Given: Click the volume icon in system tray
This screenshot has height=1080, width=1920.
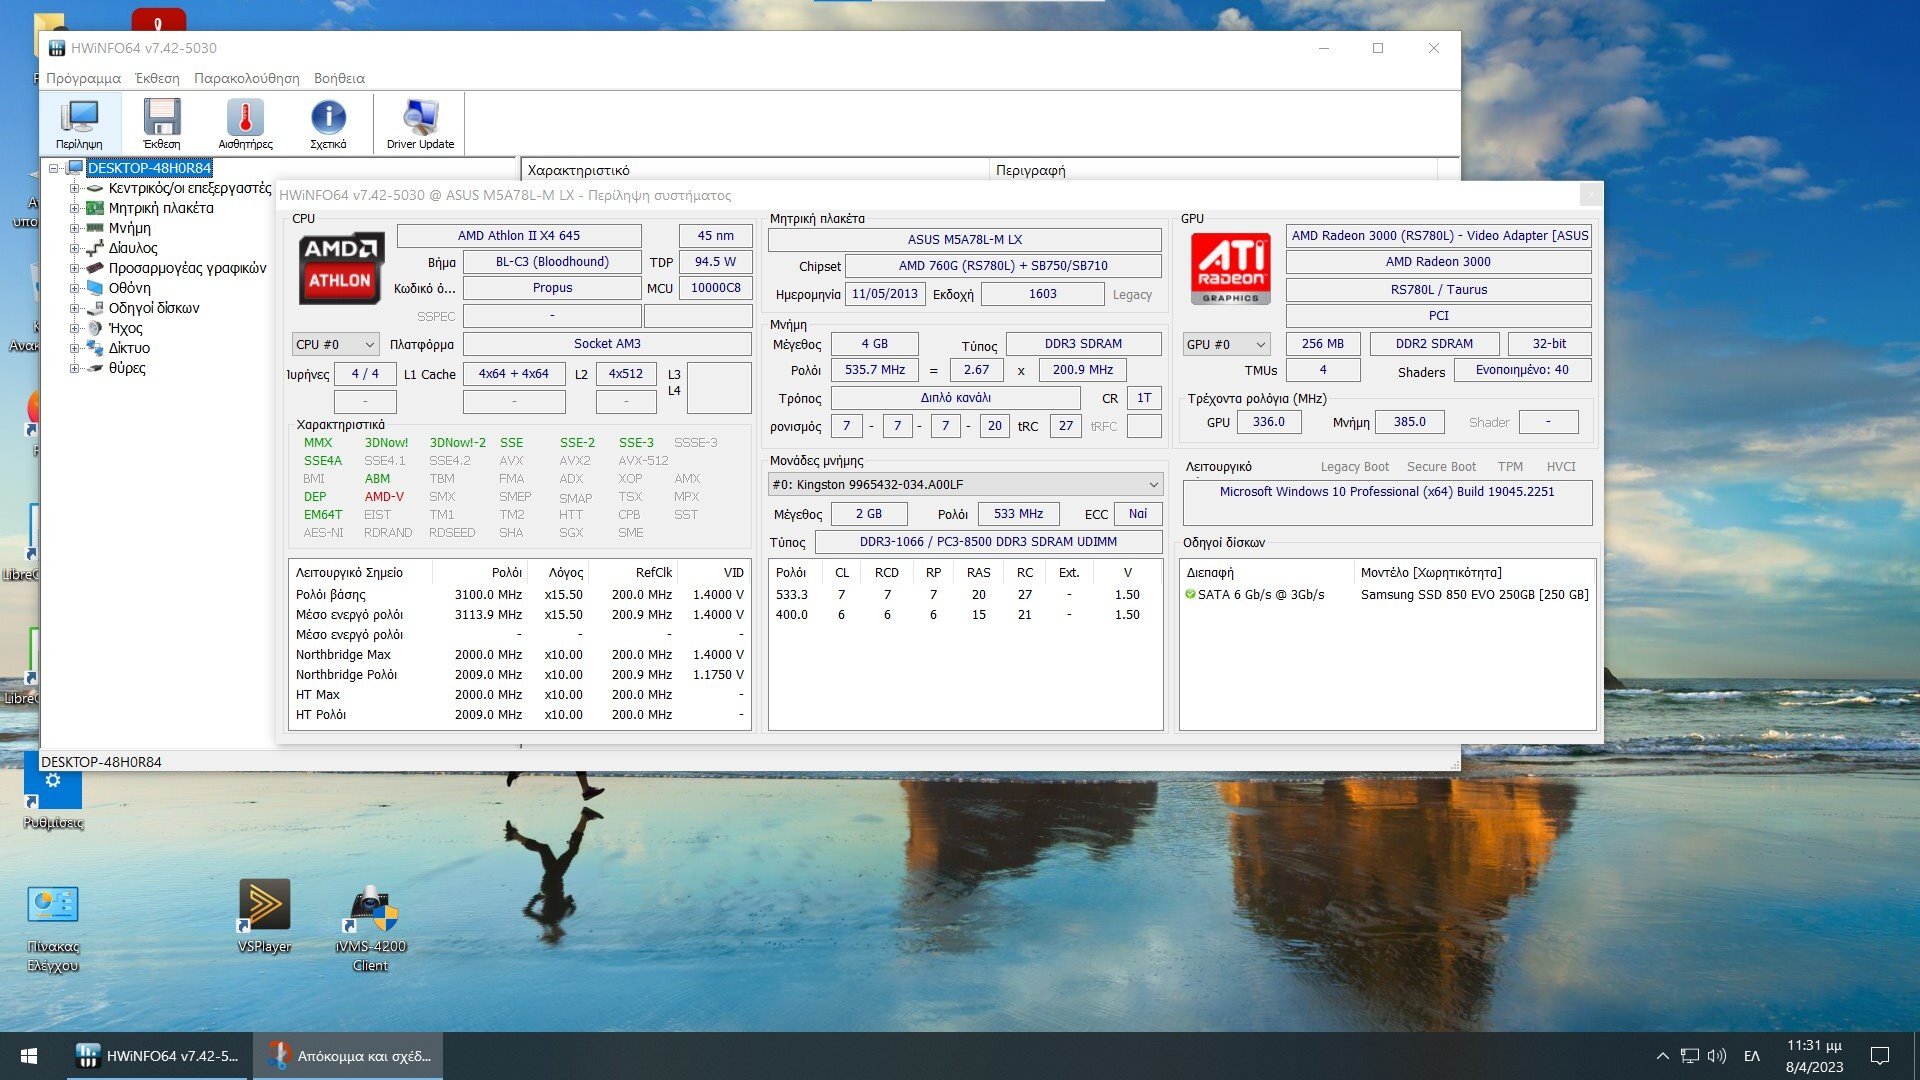Looking at the screenshot, I should pos(1717,1056).
